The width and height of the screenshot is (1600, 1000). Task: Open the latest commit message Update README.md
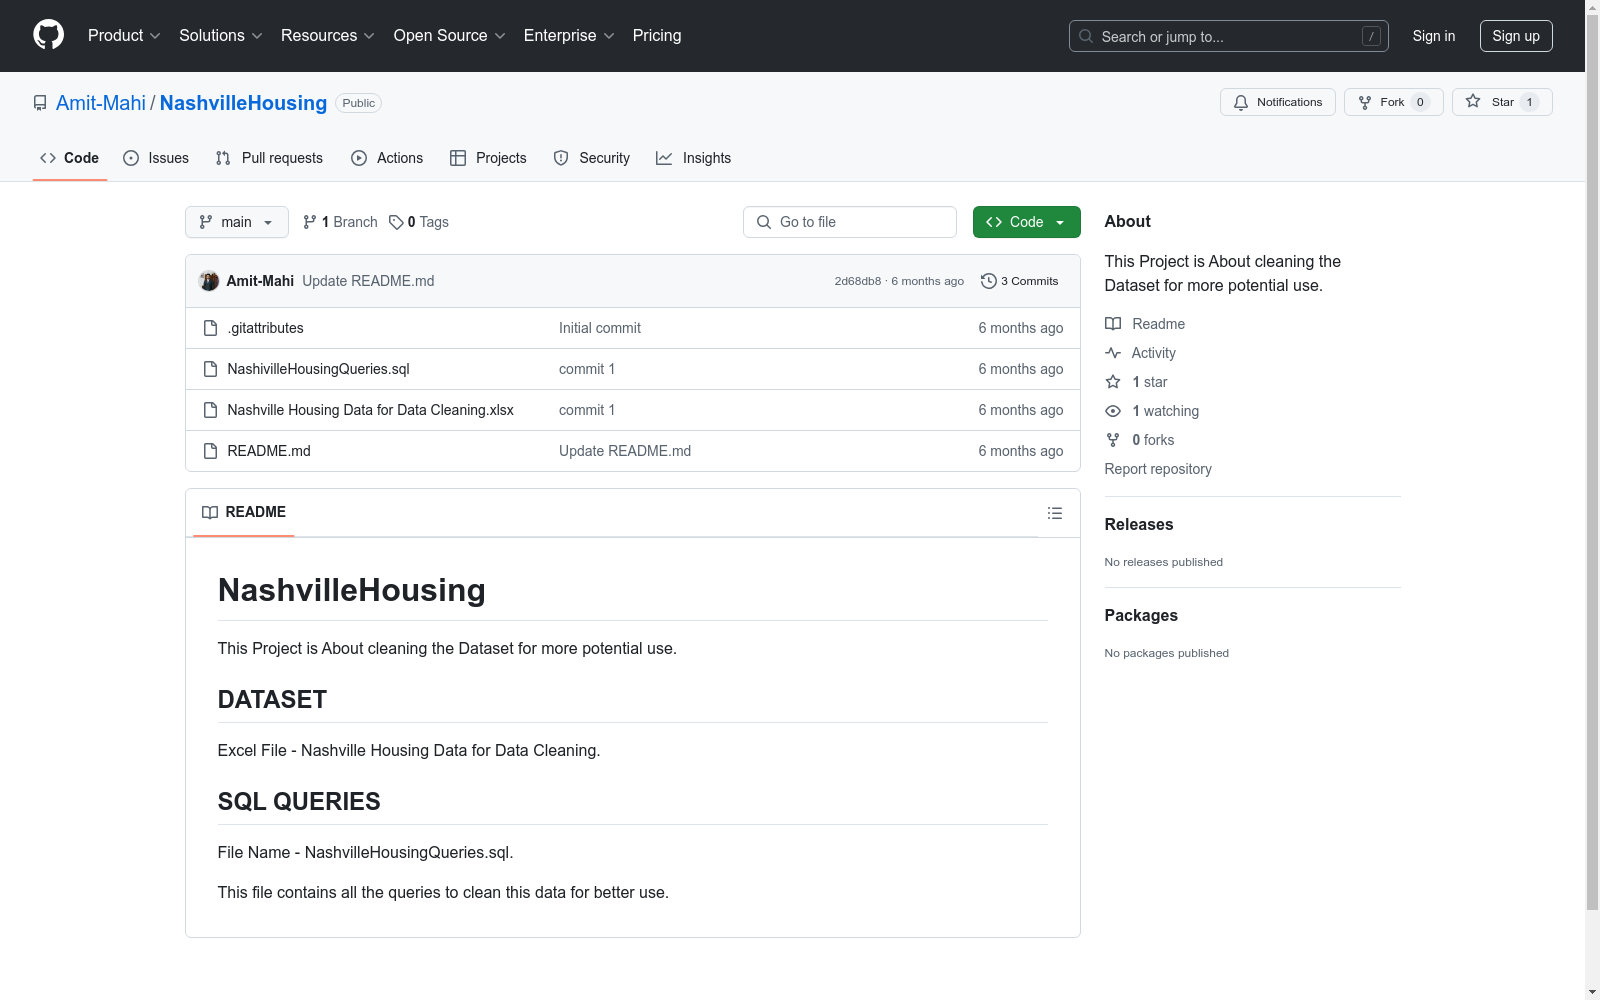tap(368, 281)
